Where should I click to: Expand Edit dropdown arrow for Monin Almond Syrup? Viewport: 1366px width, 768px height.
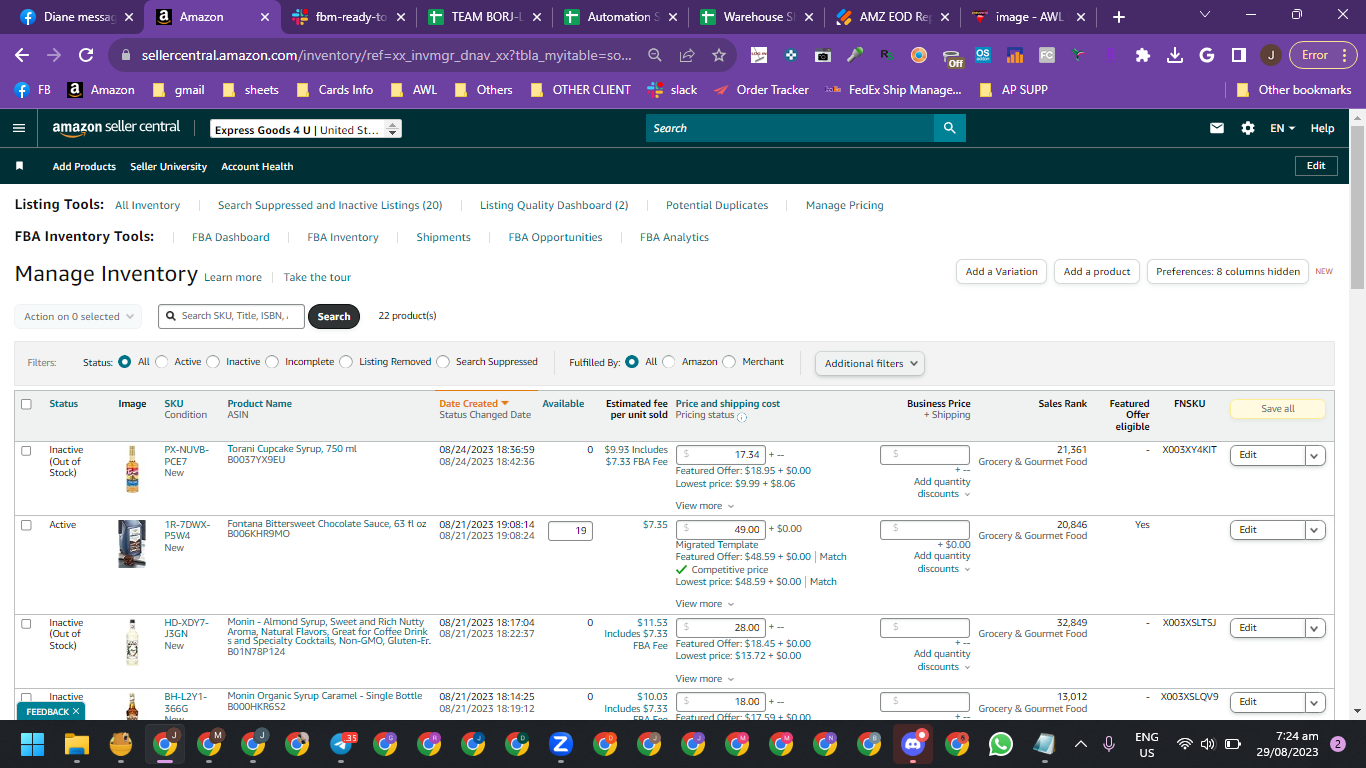[1315, 628]
